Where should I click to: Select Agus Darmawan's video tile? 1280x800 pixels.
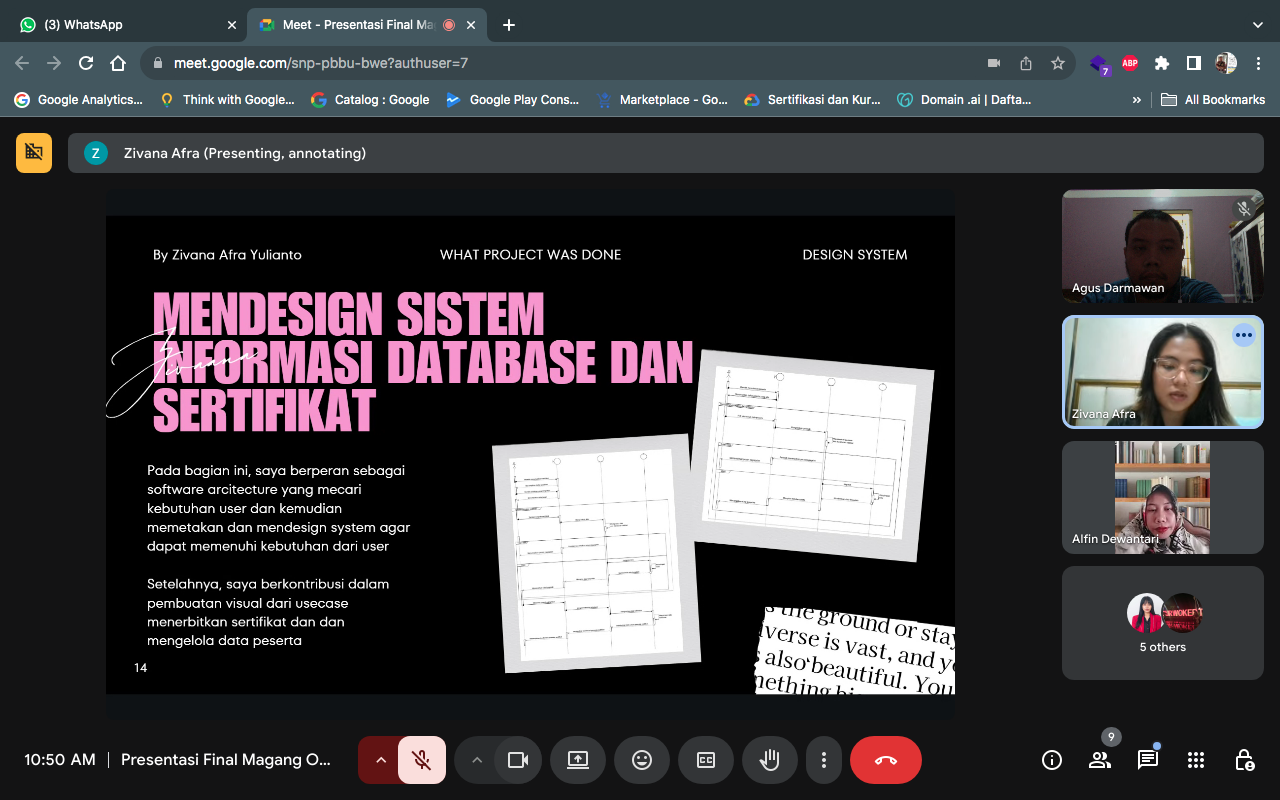pyautogui.click(x=1162, y=246)
